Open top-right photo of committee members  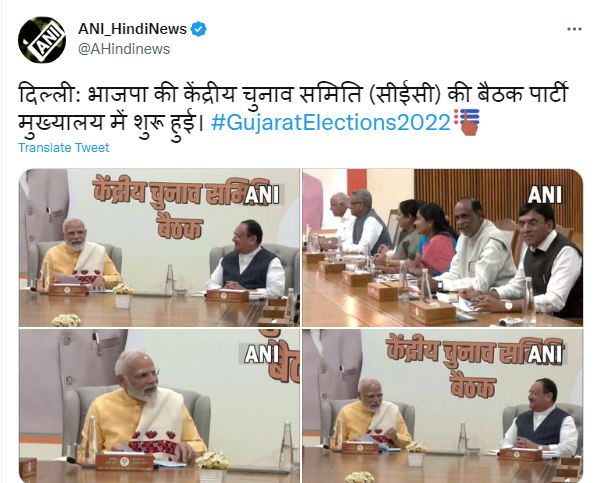pos(443,248)
